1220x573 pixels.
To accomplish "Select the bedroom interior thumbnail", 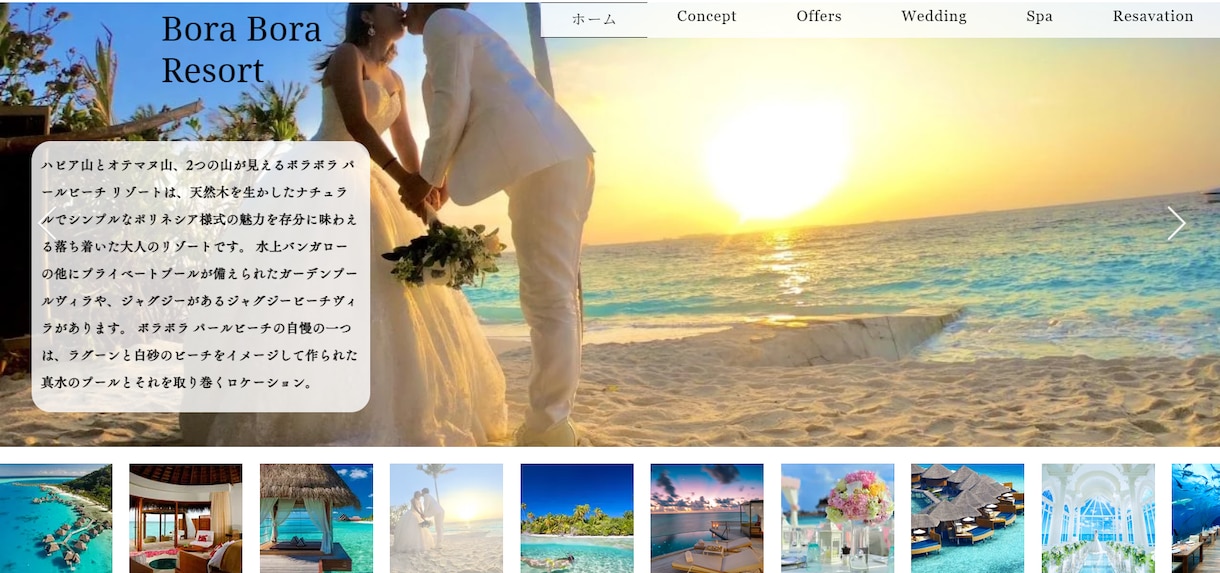I will click(x=186, y=518).
